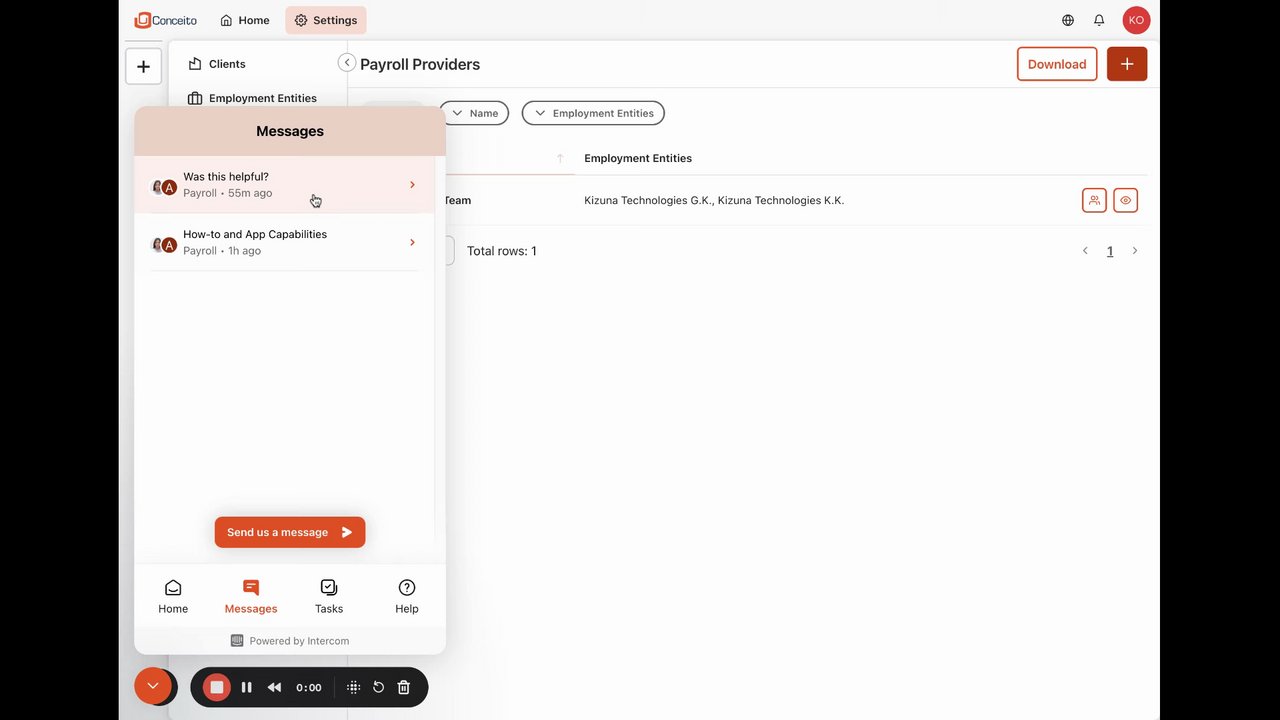
Task: Download the payroll providers list
Action: point(1057,64)
